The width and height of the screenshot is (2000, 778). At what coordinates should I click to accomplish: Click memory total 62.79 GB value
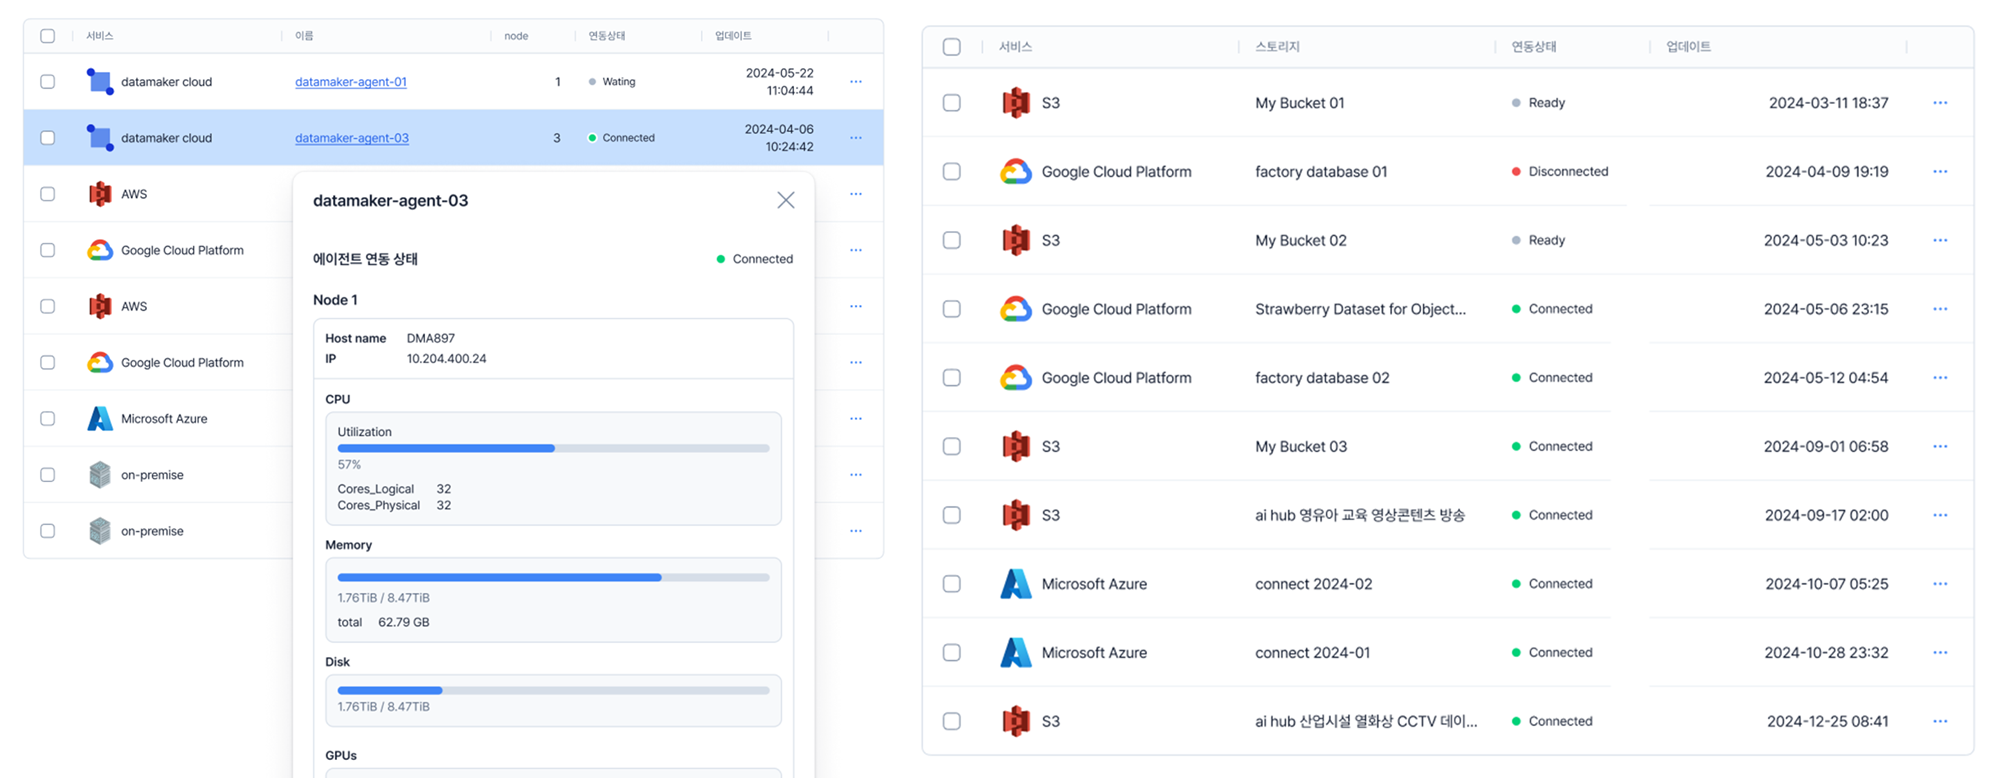tap(403, 622)
